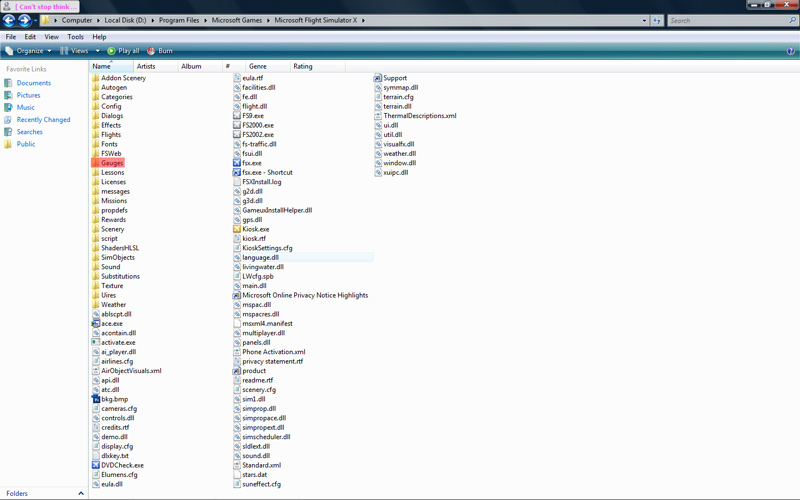This screenshot has height=500, width=800.
Task: Click the Gauges folder icon
Action: [x=96, y=163]
